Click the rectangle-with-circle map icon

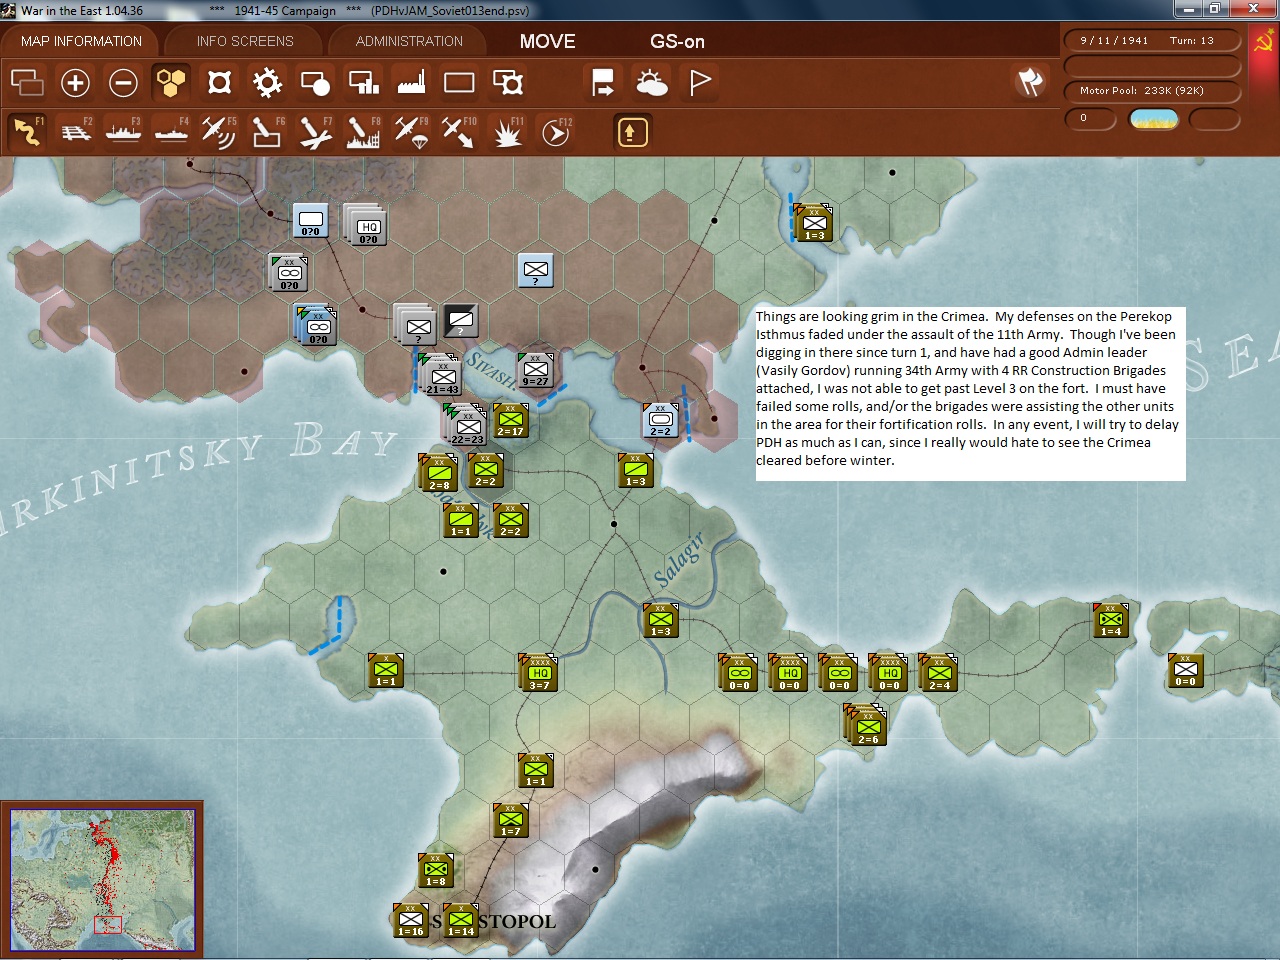coord(315,82)
